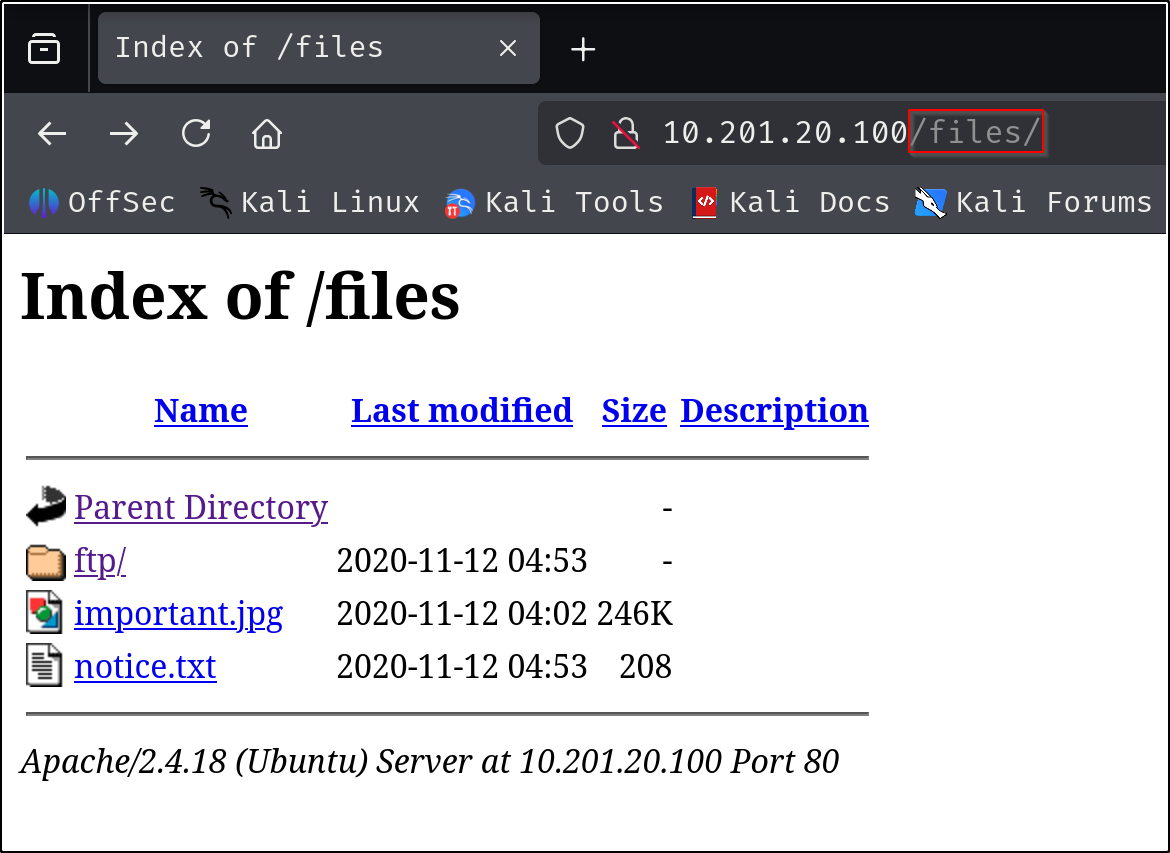Viewport: 1170px width, 853px height.
Task: Open the tab list icon at top-left
Action: 44,48
